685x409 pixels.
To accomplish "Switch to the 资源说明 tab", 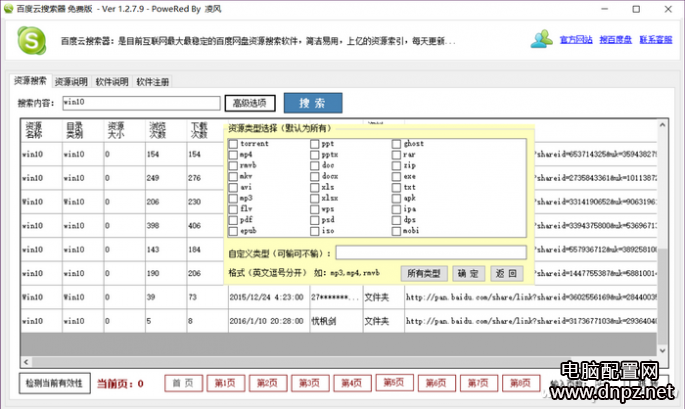I will point(71,82).
